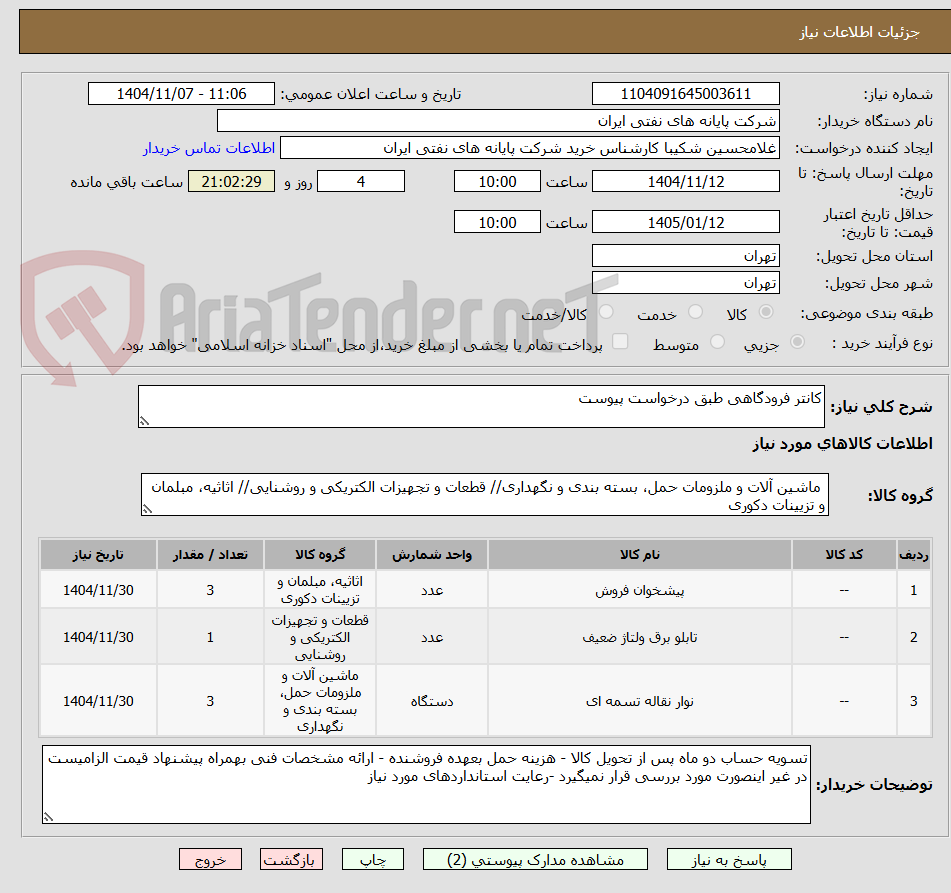This screenshot has height=893, width=951.
Task: Click the response deadline hour field 10:00
Action: click(497, 181)
